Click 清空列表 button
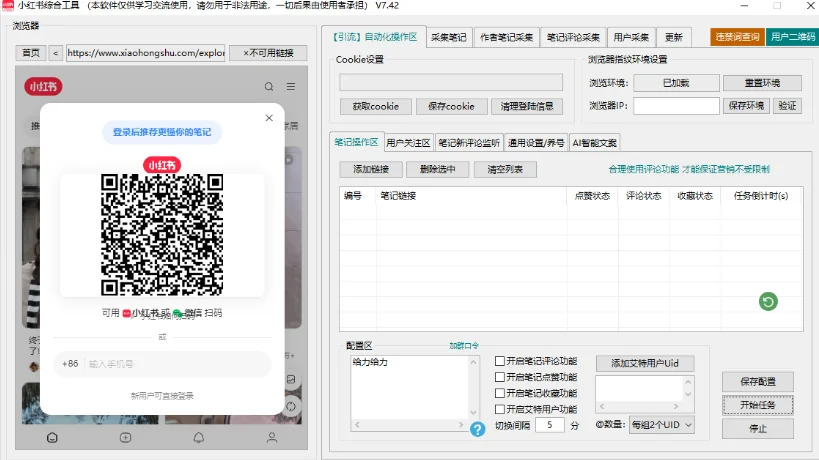819x460 pixels. [505, 169]
